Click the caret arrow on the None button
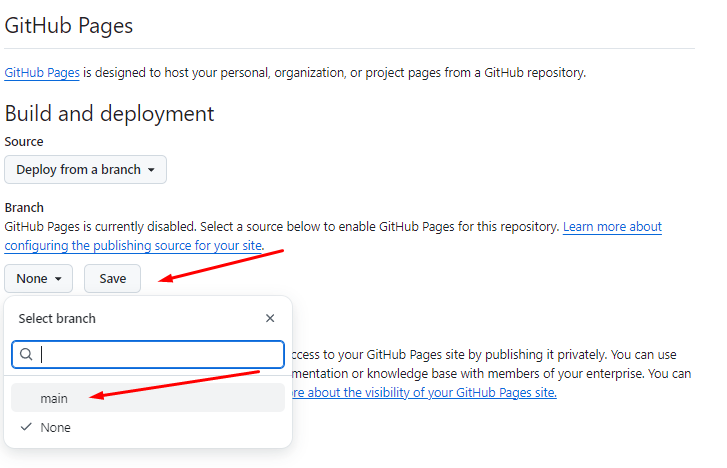 click(59, 279)
